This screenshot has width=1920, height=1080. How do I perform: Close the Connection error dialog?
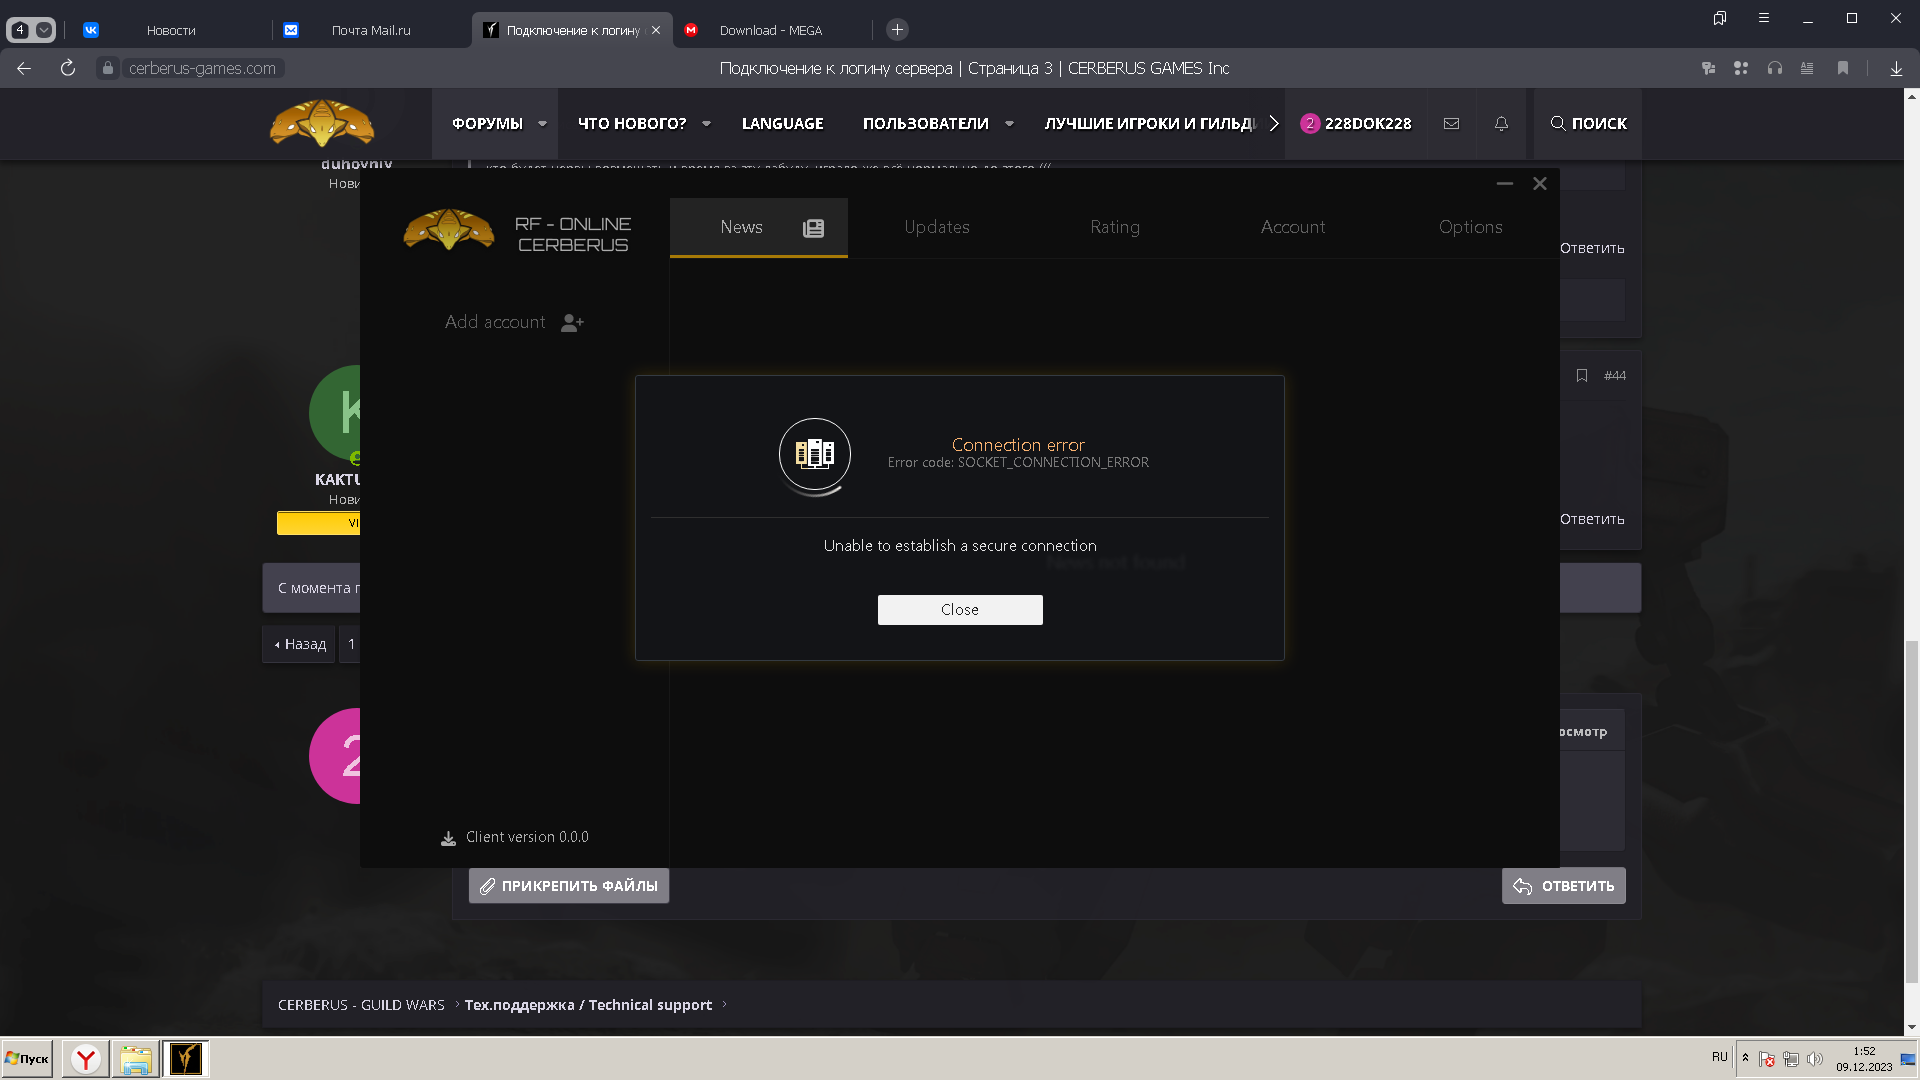coord(960,610)
